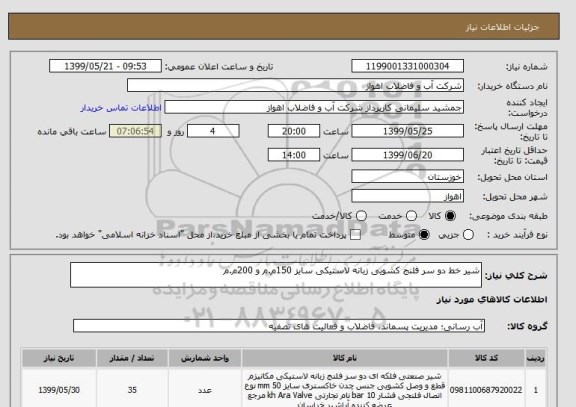Click the واحد شمارش column header
576x407 pixels.
[205, 358]
